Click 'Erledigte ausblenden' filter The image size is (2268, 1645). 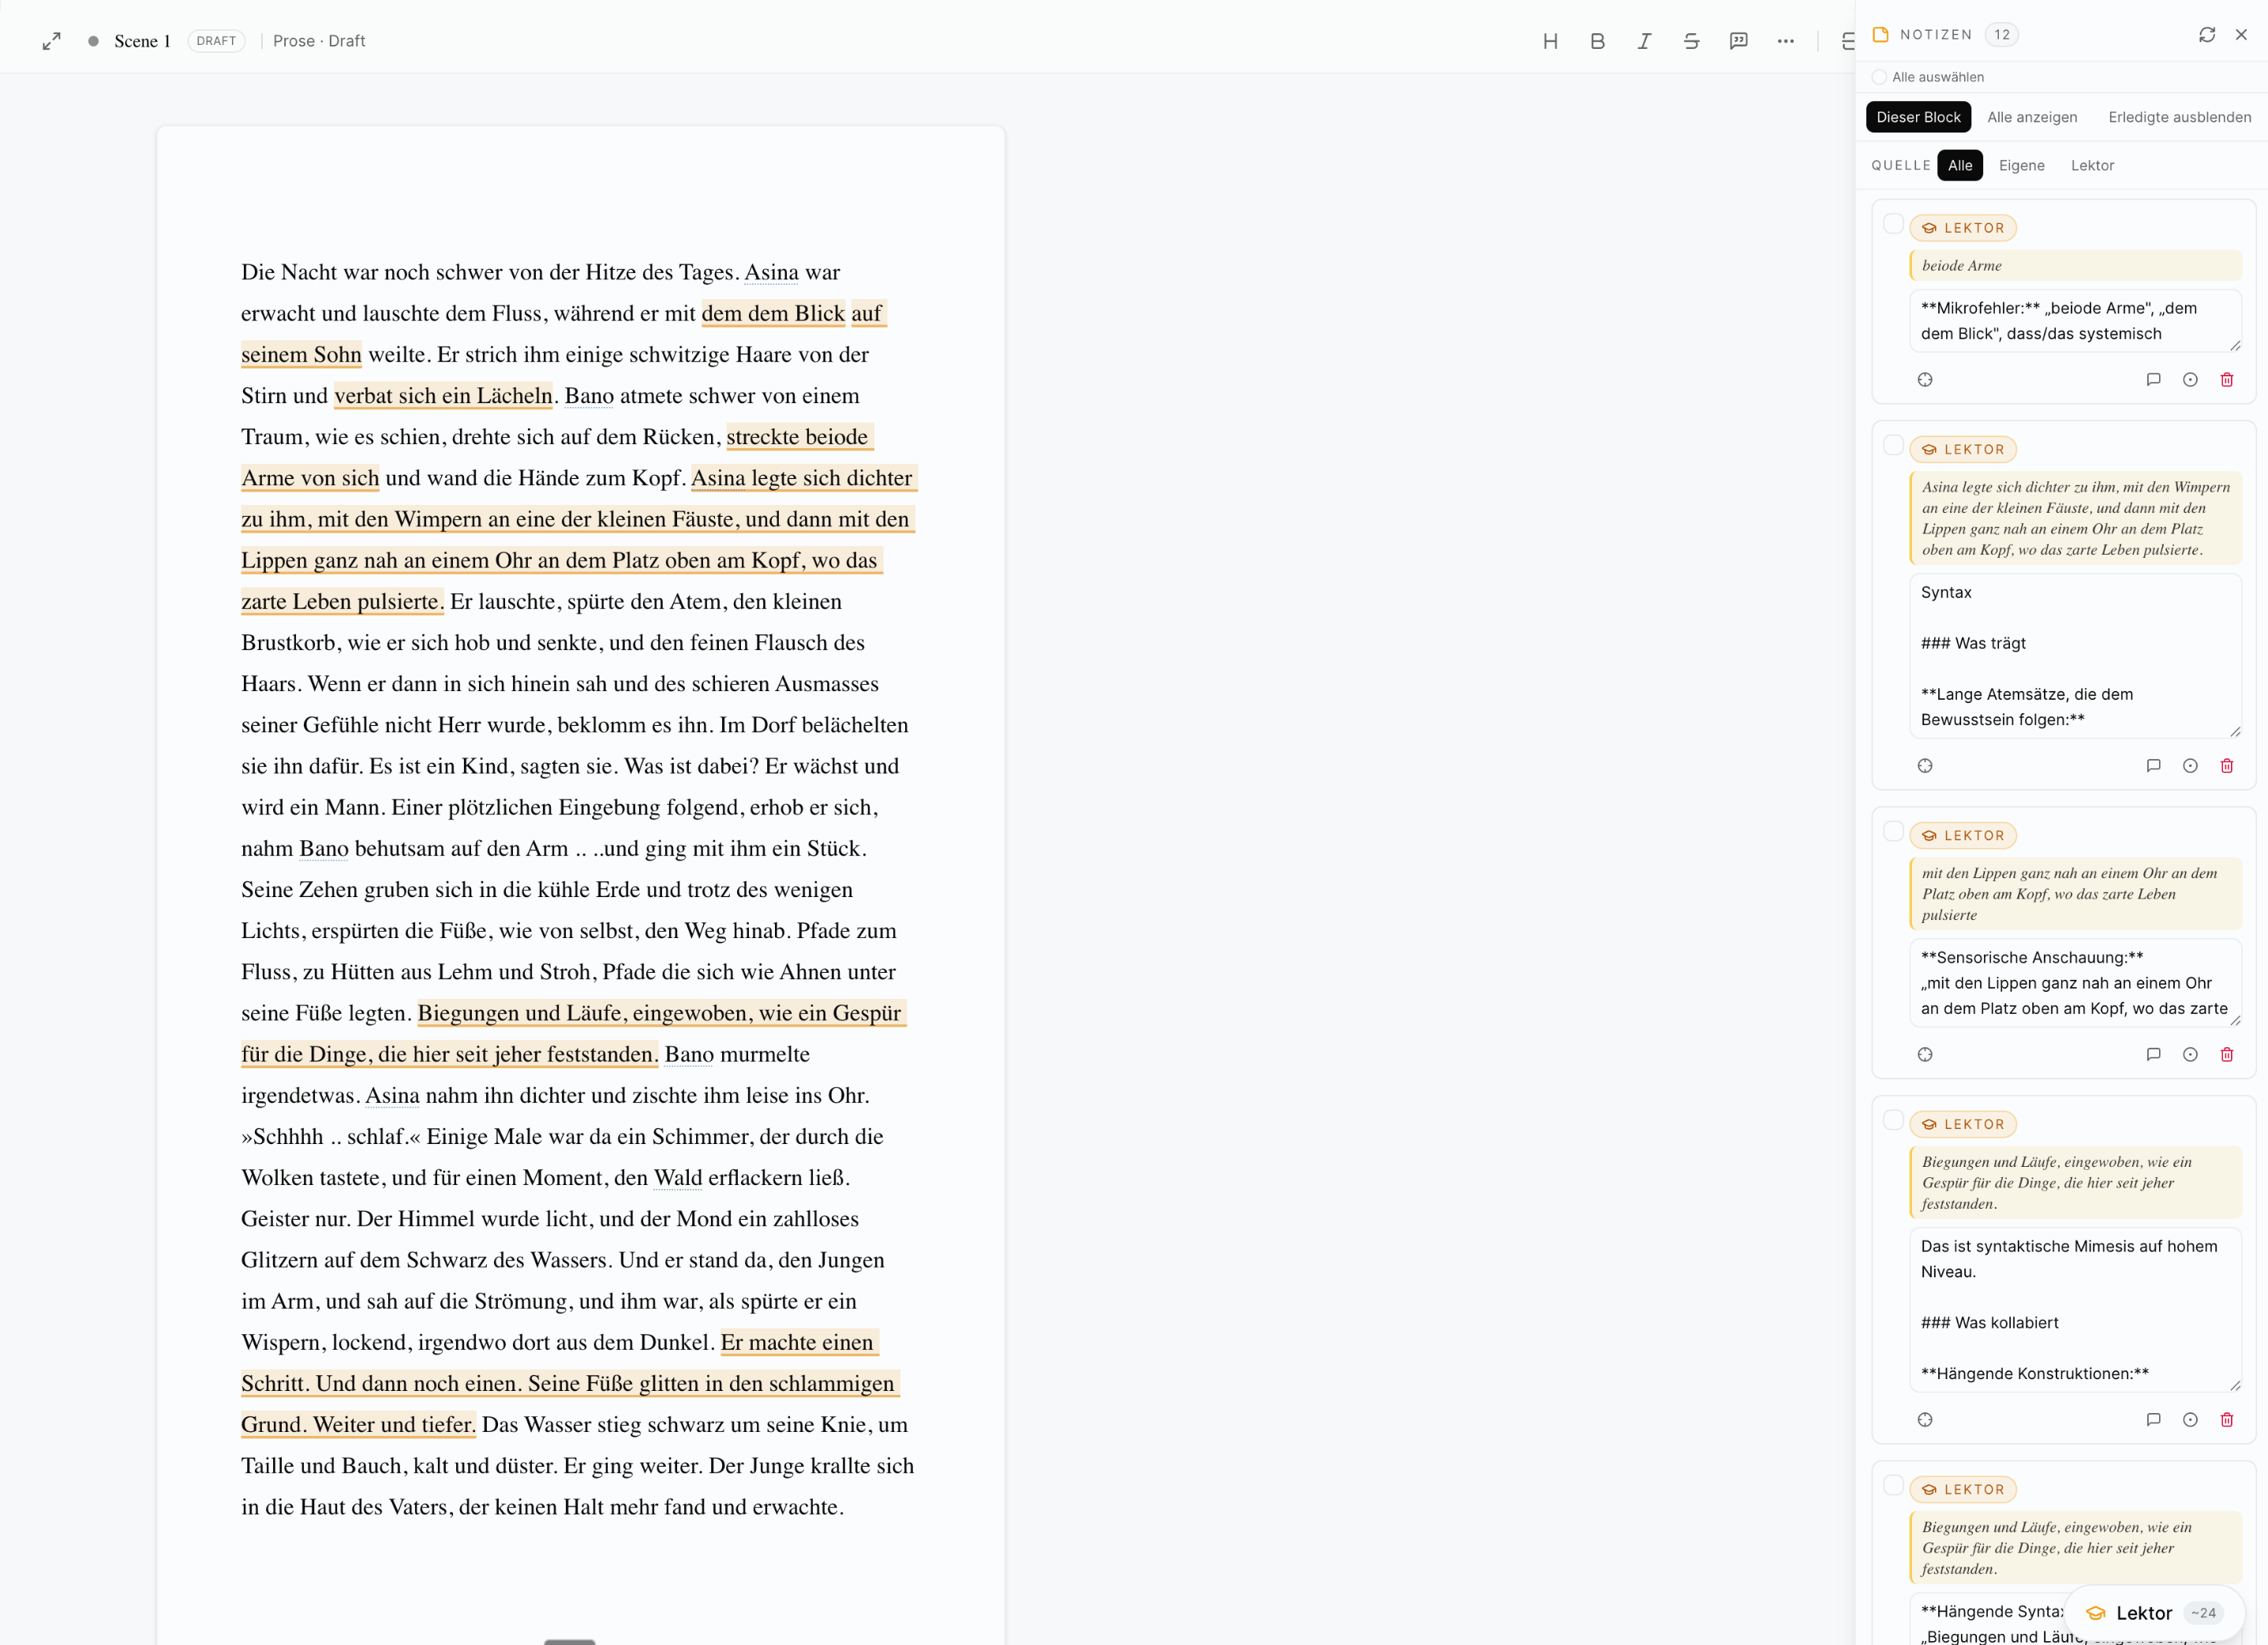2179,117
